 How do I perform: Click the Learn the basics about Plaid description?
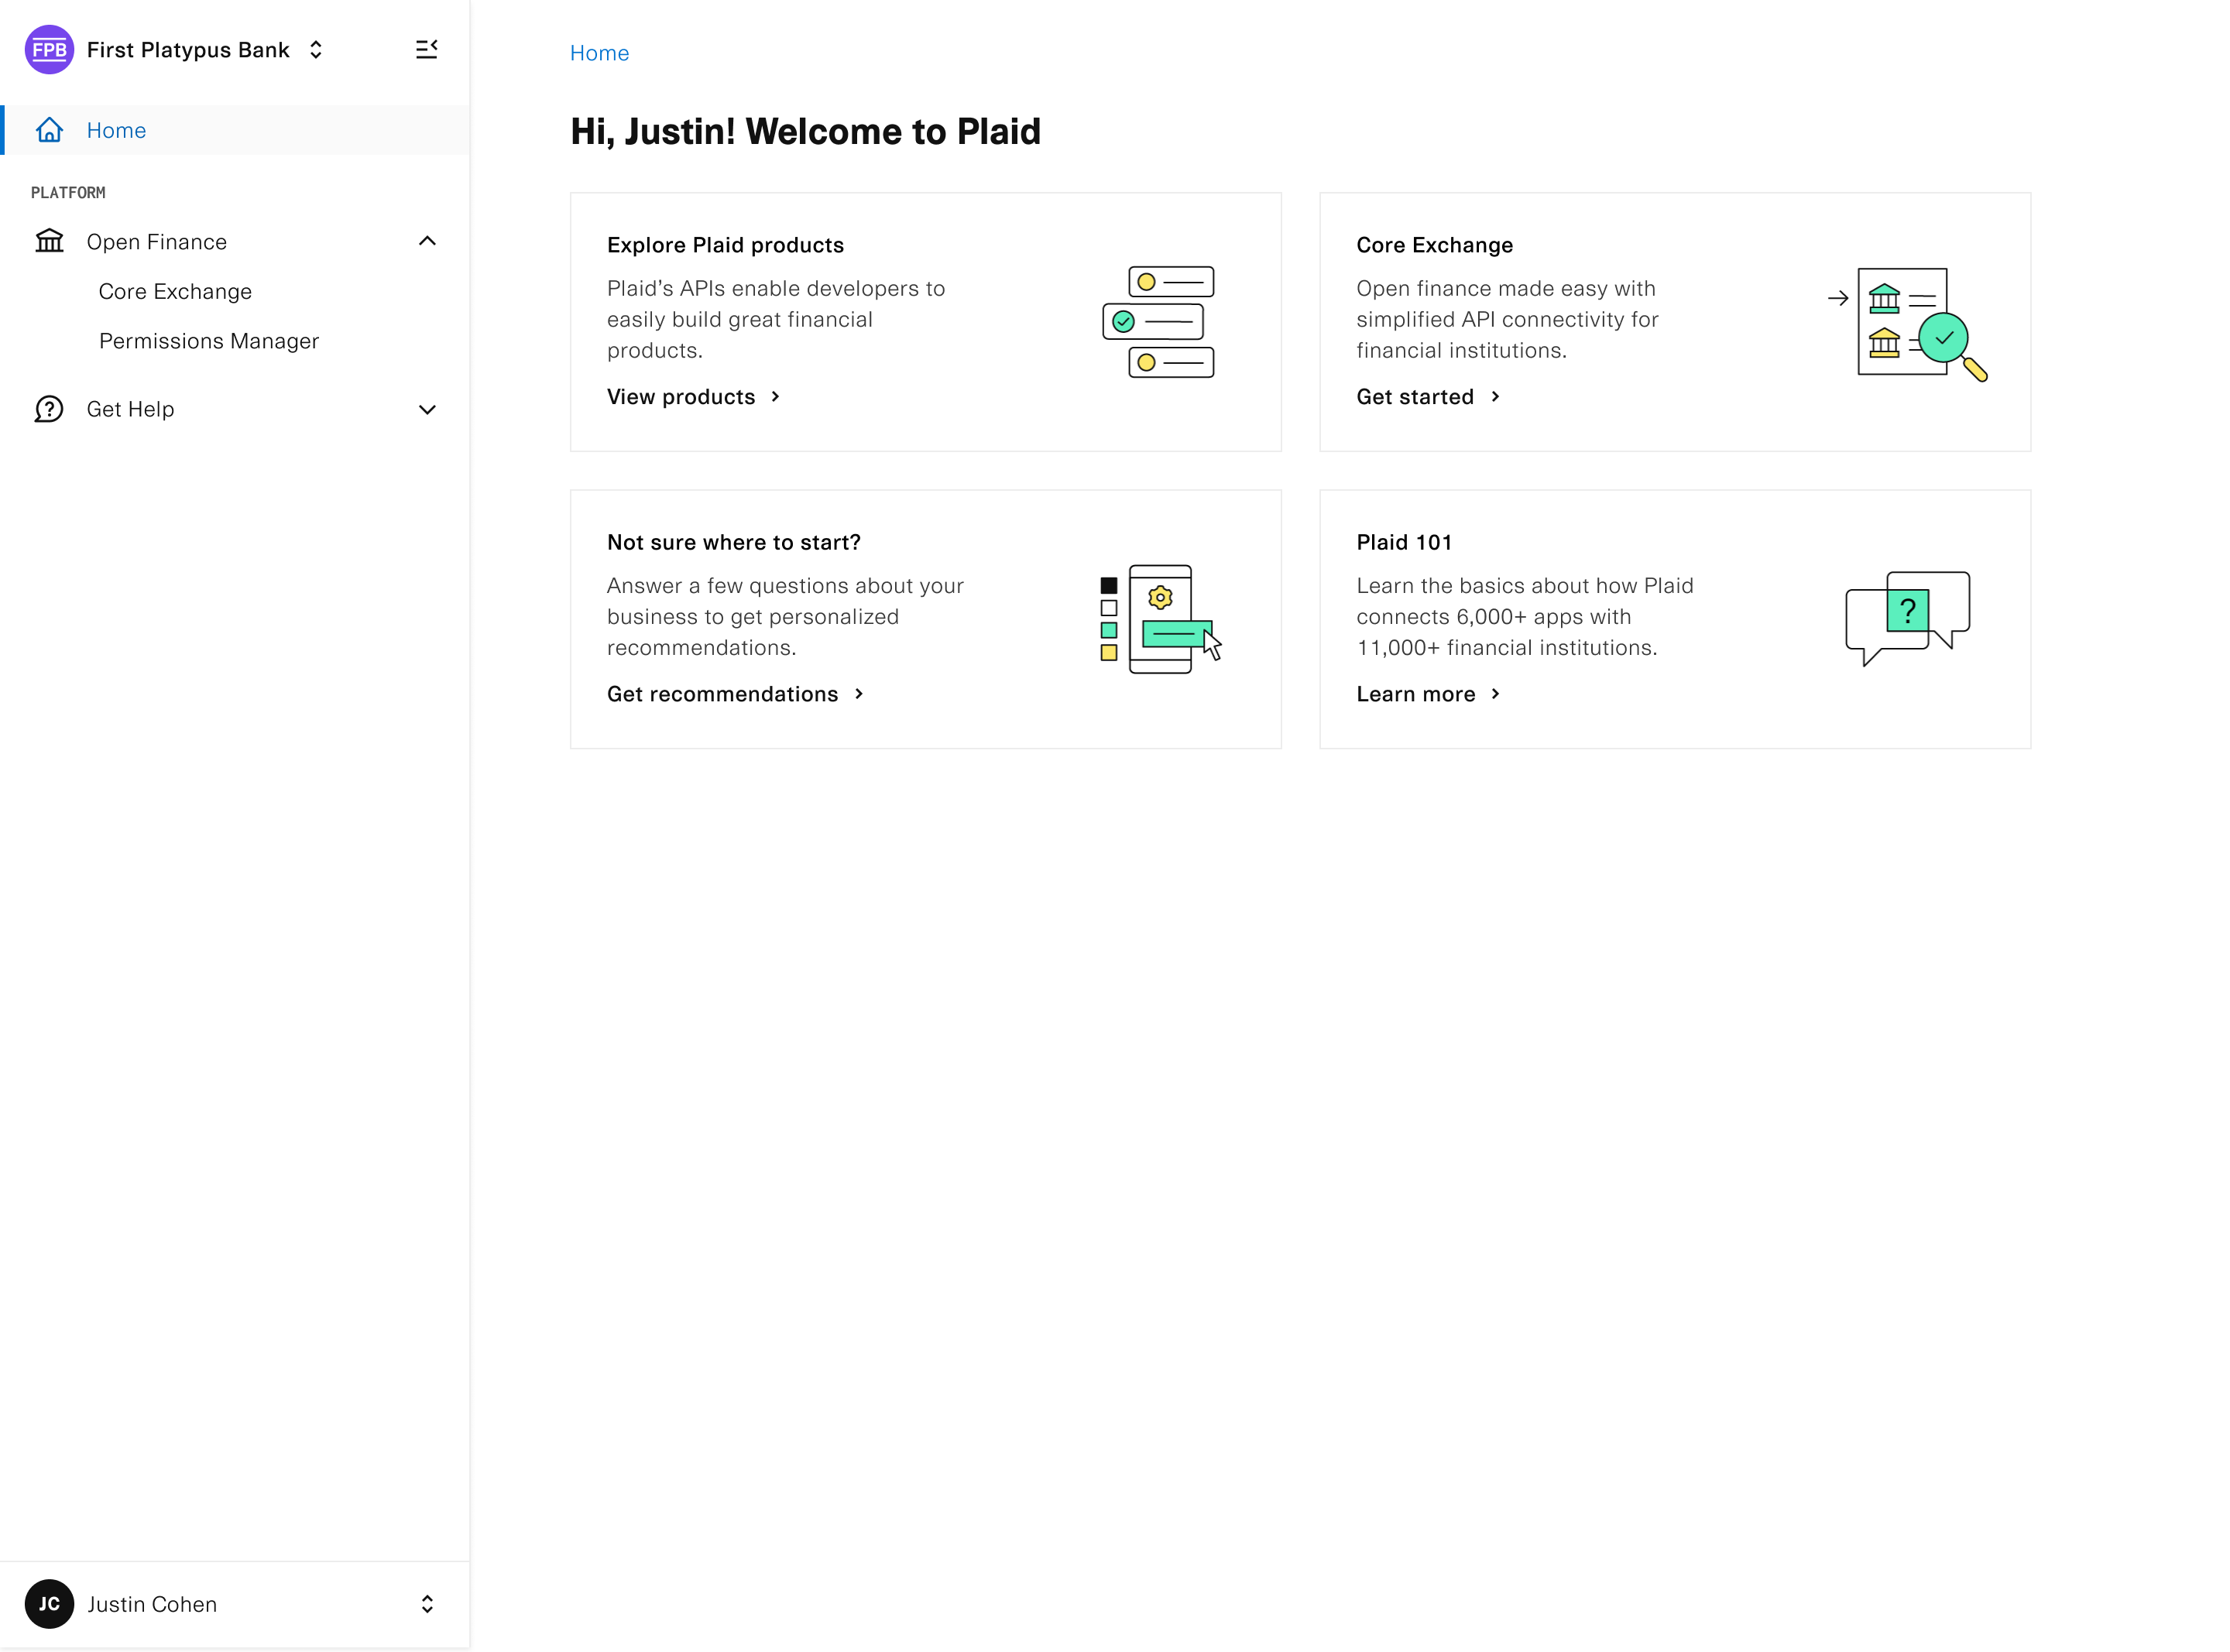pos(1524,616)
